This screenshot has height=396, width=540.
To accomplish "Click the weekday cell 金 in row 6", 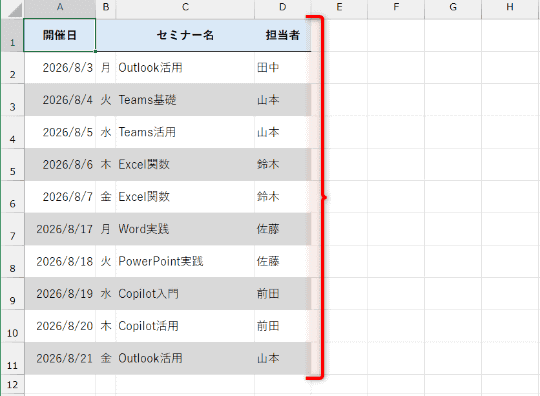I will 106,197.
